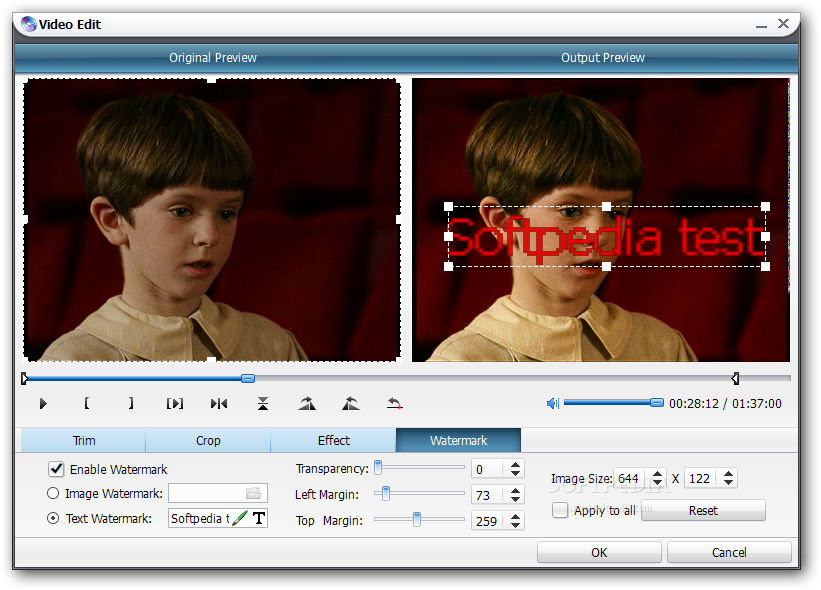Flip video vertically
Image resolution: width=821 pixels, height=590 pixels.
tap(263, 404)
